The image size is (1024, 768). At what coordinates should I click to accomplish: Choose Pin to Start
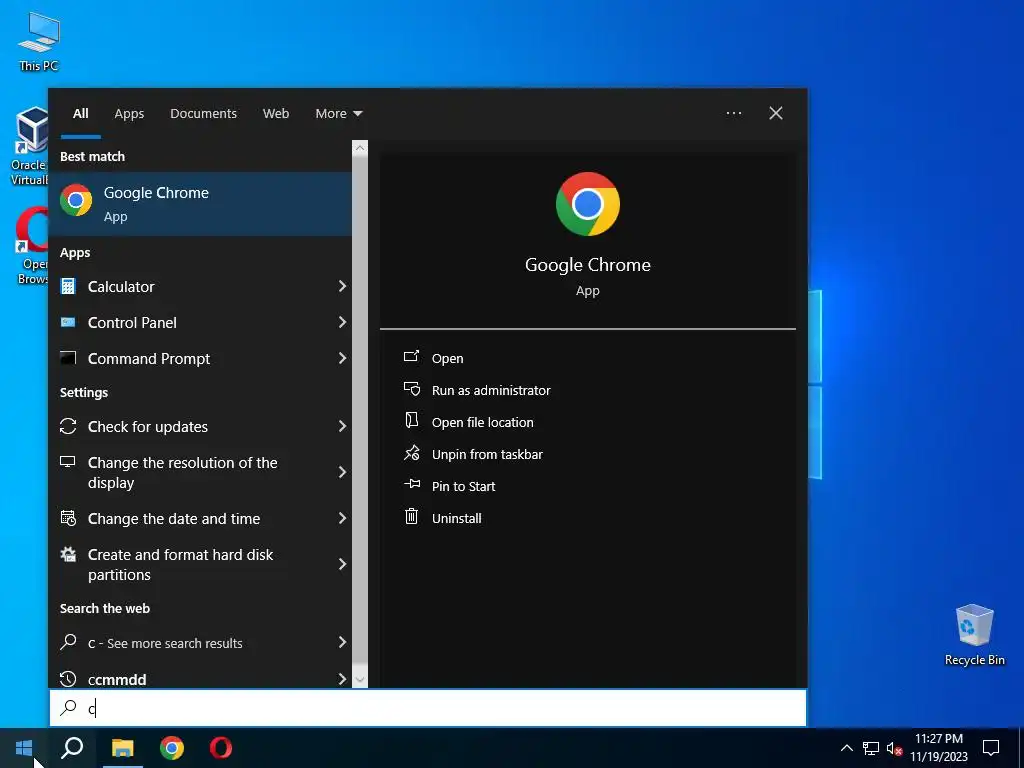(463, 487)
